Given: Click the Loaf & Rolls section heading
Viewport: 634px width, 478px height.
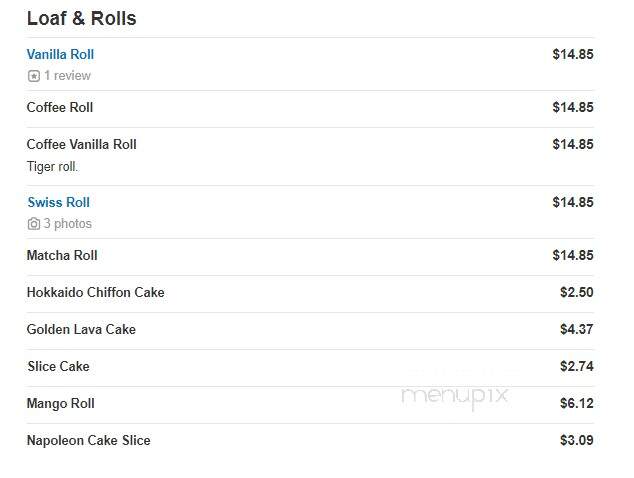Looking at the screenshot, I should point(82,19).
